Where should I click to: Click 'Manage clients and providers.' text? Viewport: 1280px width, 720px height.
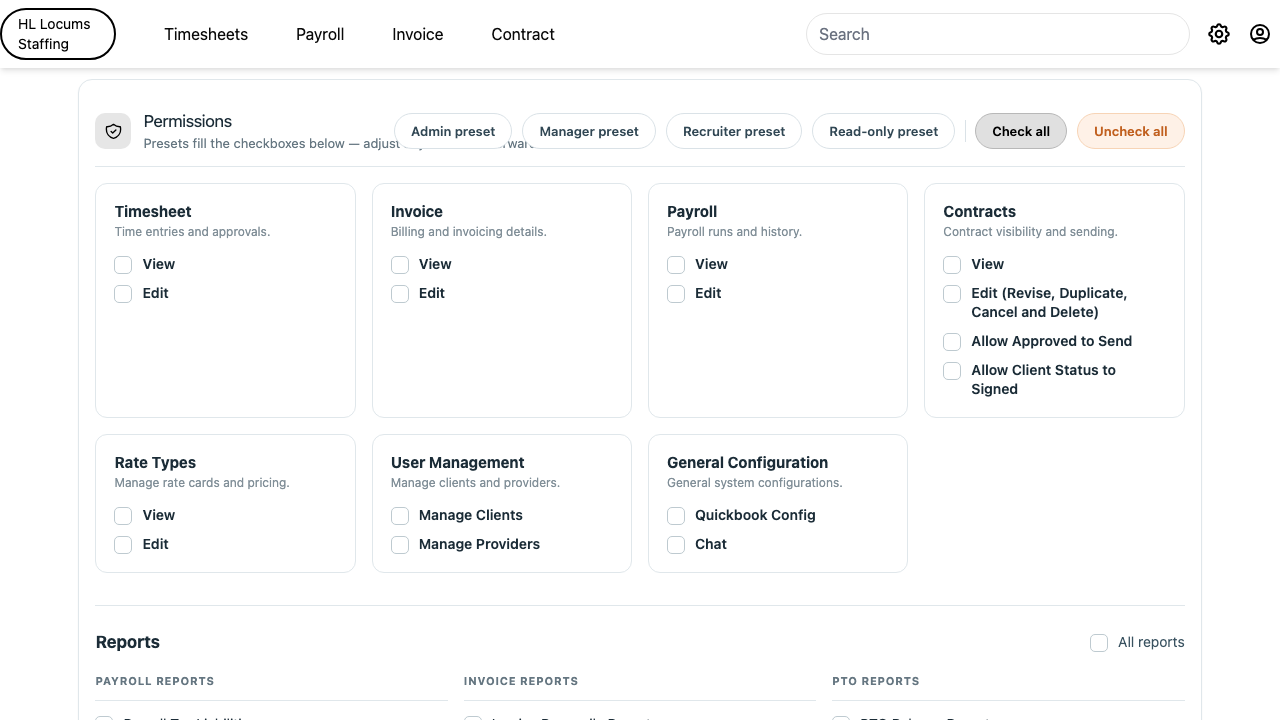[x=476, y=483]
